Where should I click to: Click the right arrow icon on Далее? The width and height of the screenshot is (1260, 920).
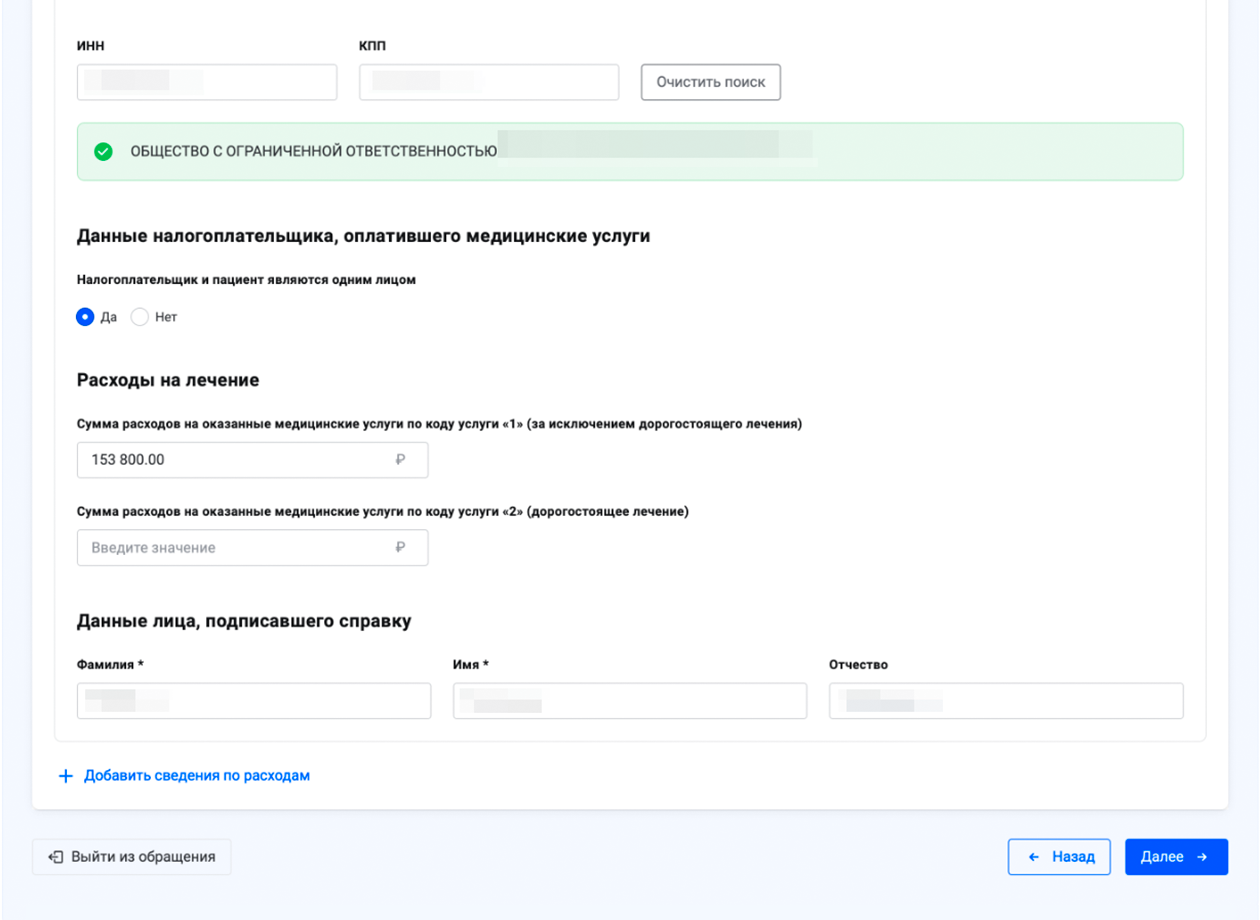click(1202, 857)
